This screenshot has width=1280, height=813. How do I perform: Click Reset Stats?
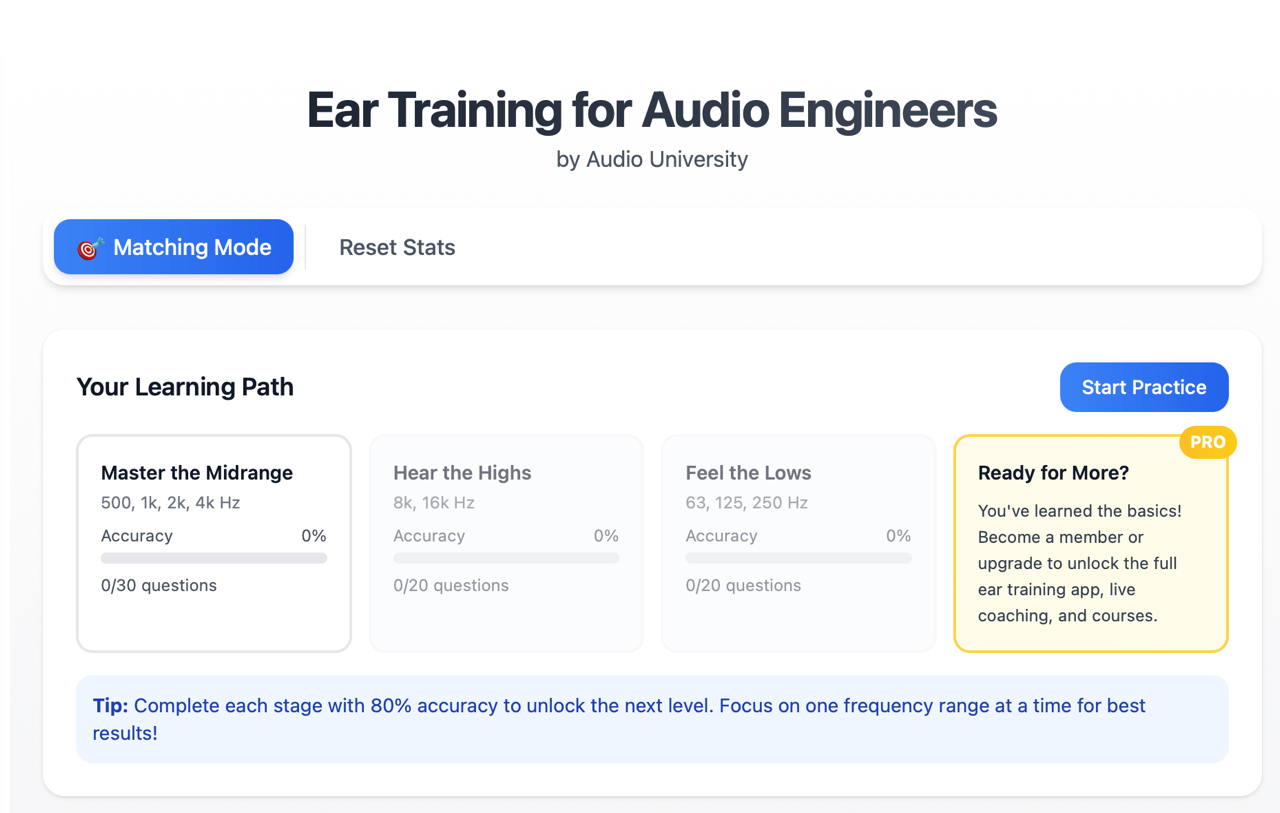(x=397, y=247)
